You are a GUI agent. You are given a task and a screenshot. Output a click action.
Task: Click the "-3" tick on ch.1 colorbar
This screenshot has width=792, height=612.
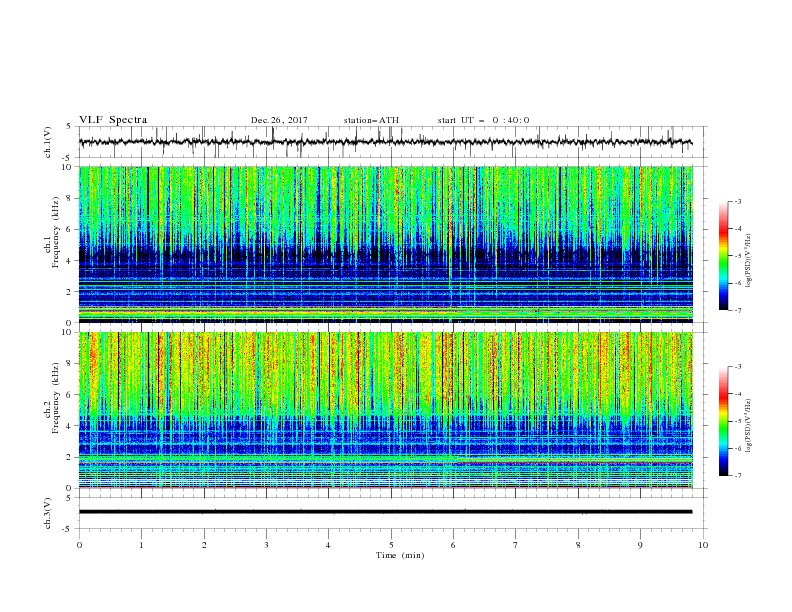(737, 201)
